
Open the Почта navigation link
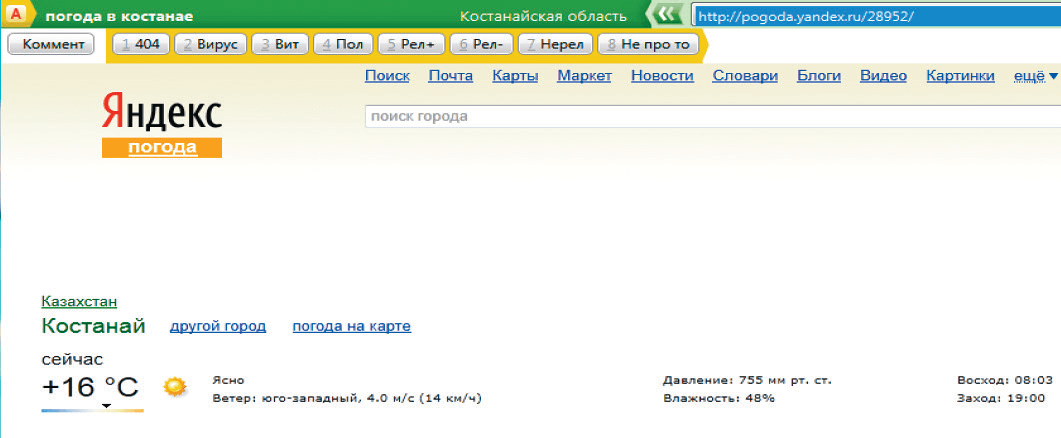click(451, 76)
